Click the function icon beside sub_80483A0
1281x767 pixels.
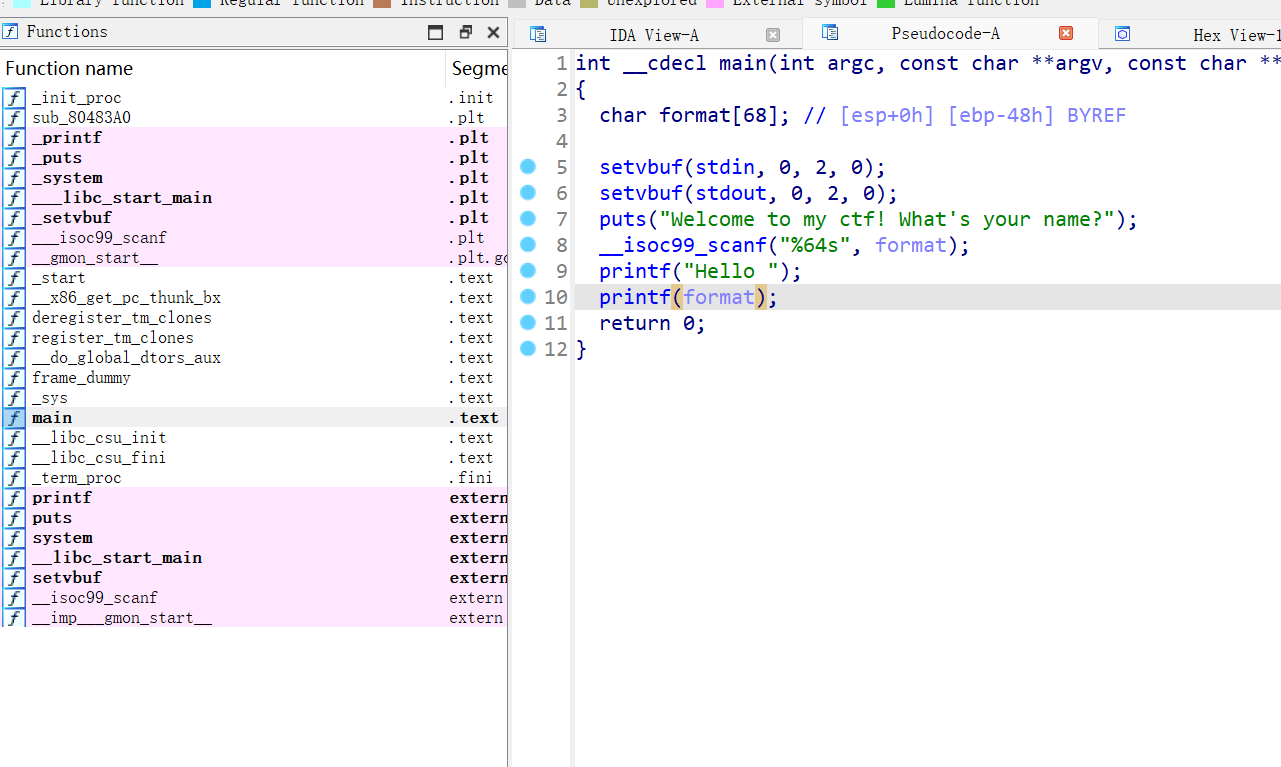point(14,118)
